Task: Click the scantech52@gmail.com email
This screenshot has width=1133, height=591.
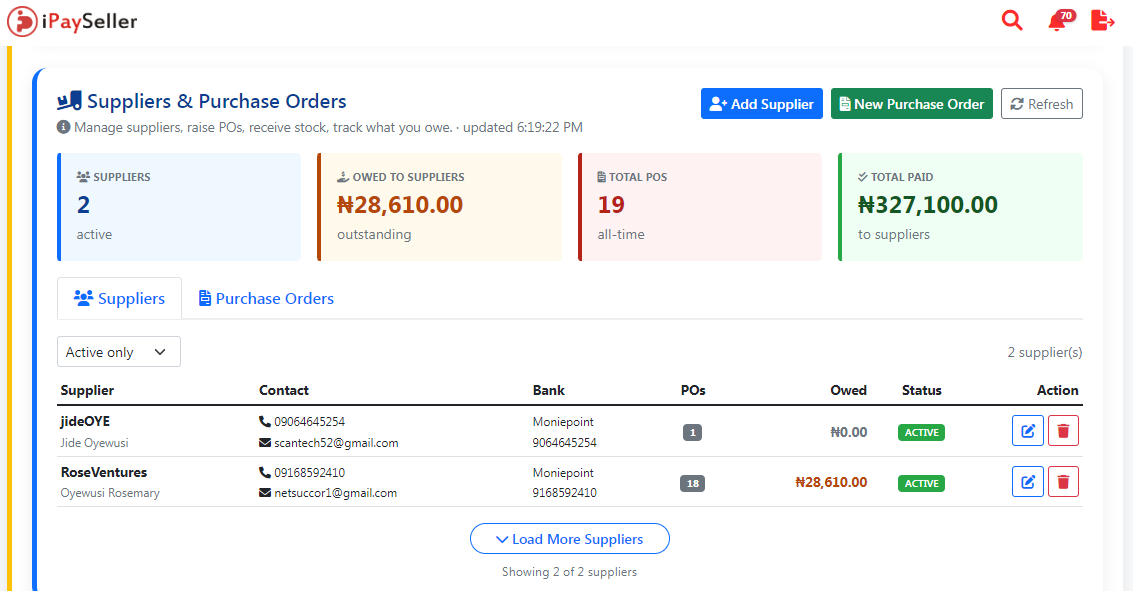Action: click(336, 443)
